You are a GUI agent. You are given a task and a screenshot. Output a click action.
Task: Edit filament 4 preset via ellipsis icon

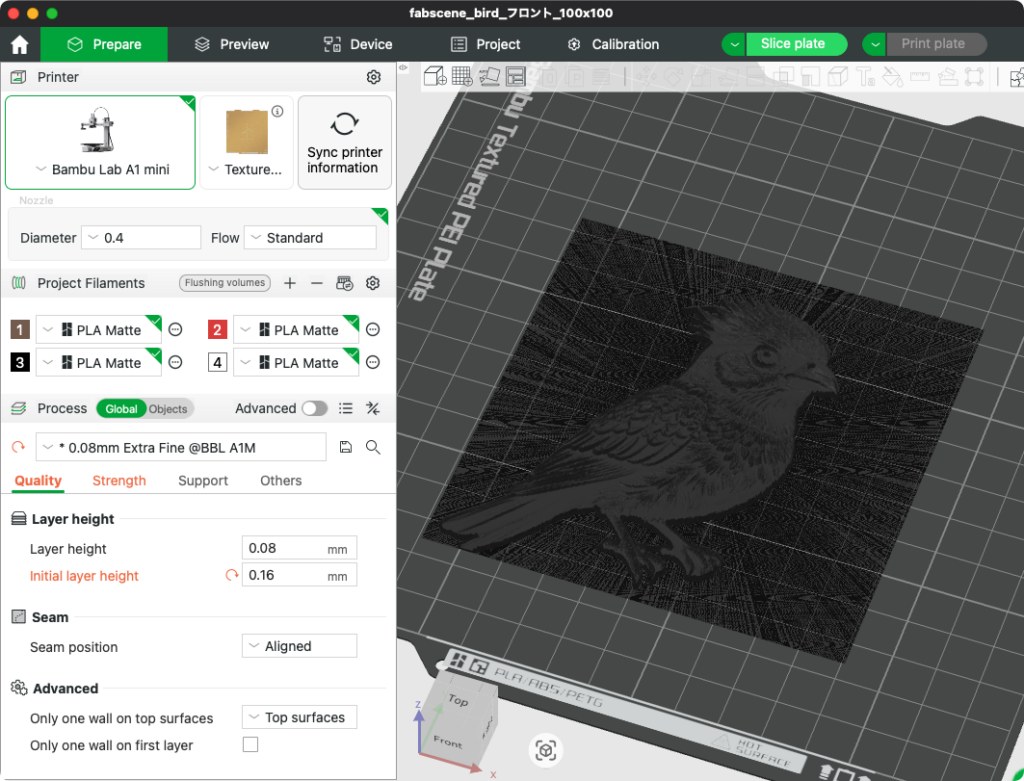[x=373, y=362]
